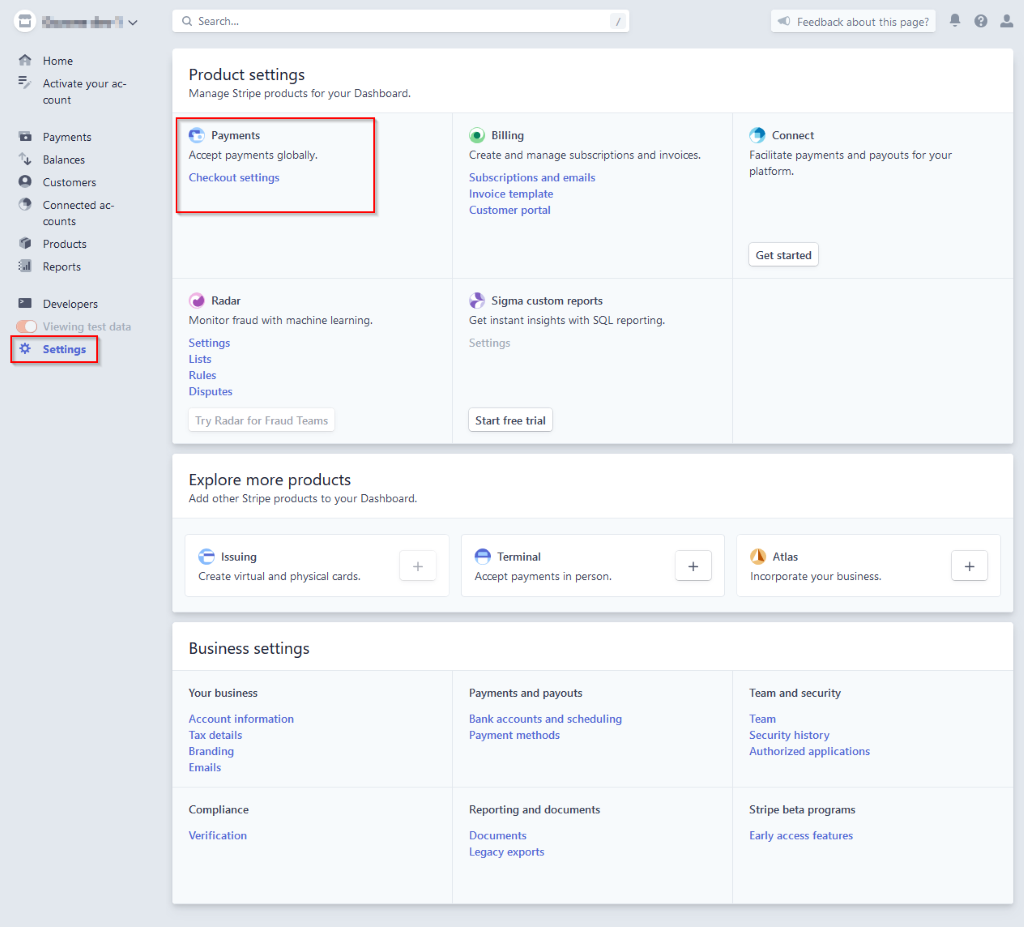1024x927 pixels.
Task: Click the Developers terminal icon
Action: [x=25, y=303]
